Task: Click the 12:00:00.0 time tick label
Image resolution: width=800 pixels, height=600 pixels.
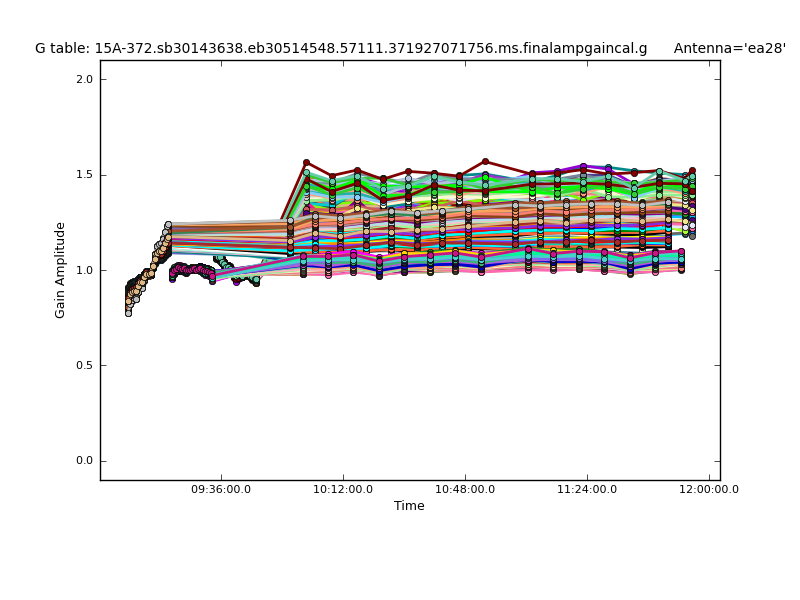Action: point(709,490)
